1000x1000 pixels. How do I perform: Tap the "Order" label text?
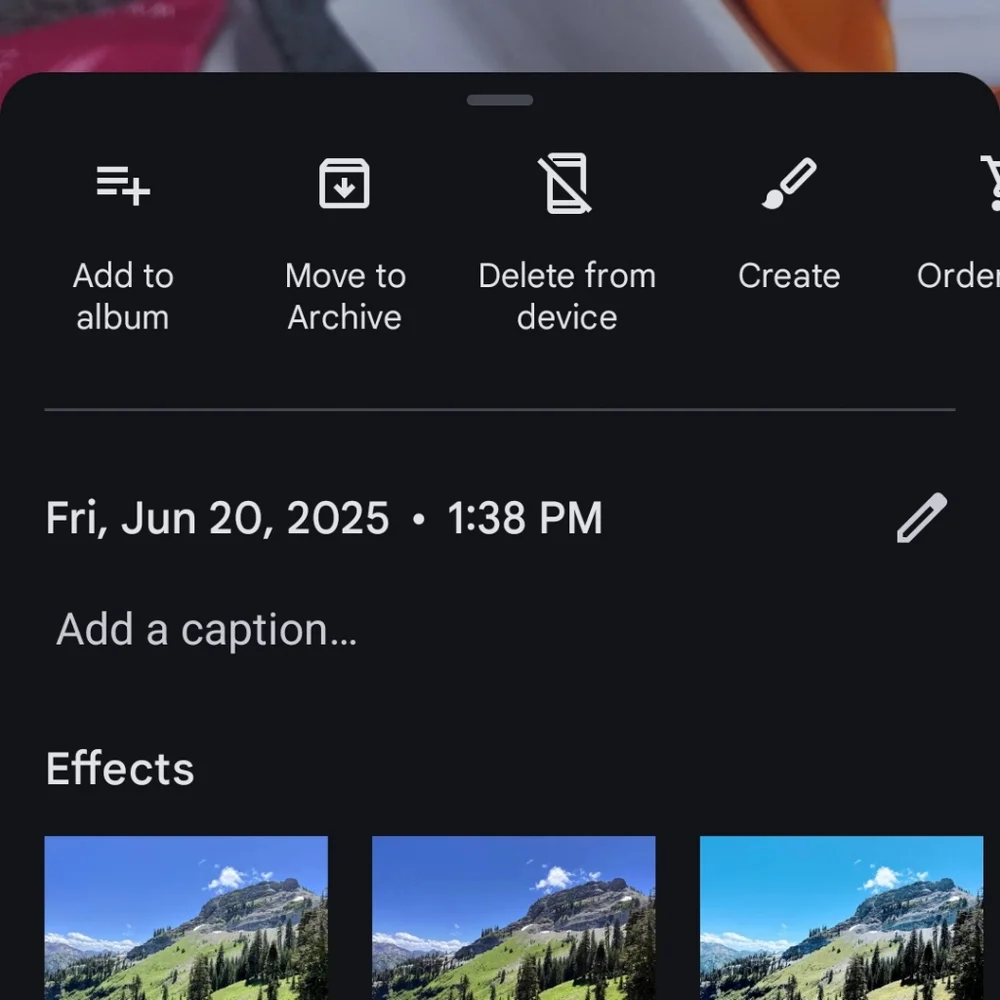click(958, 276)
